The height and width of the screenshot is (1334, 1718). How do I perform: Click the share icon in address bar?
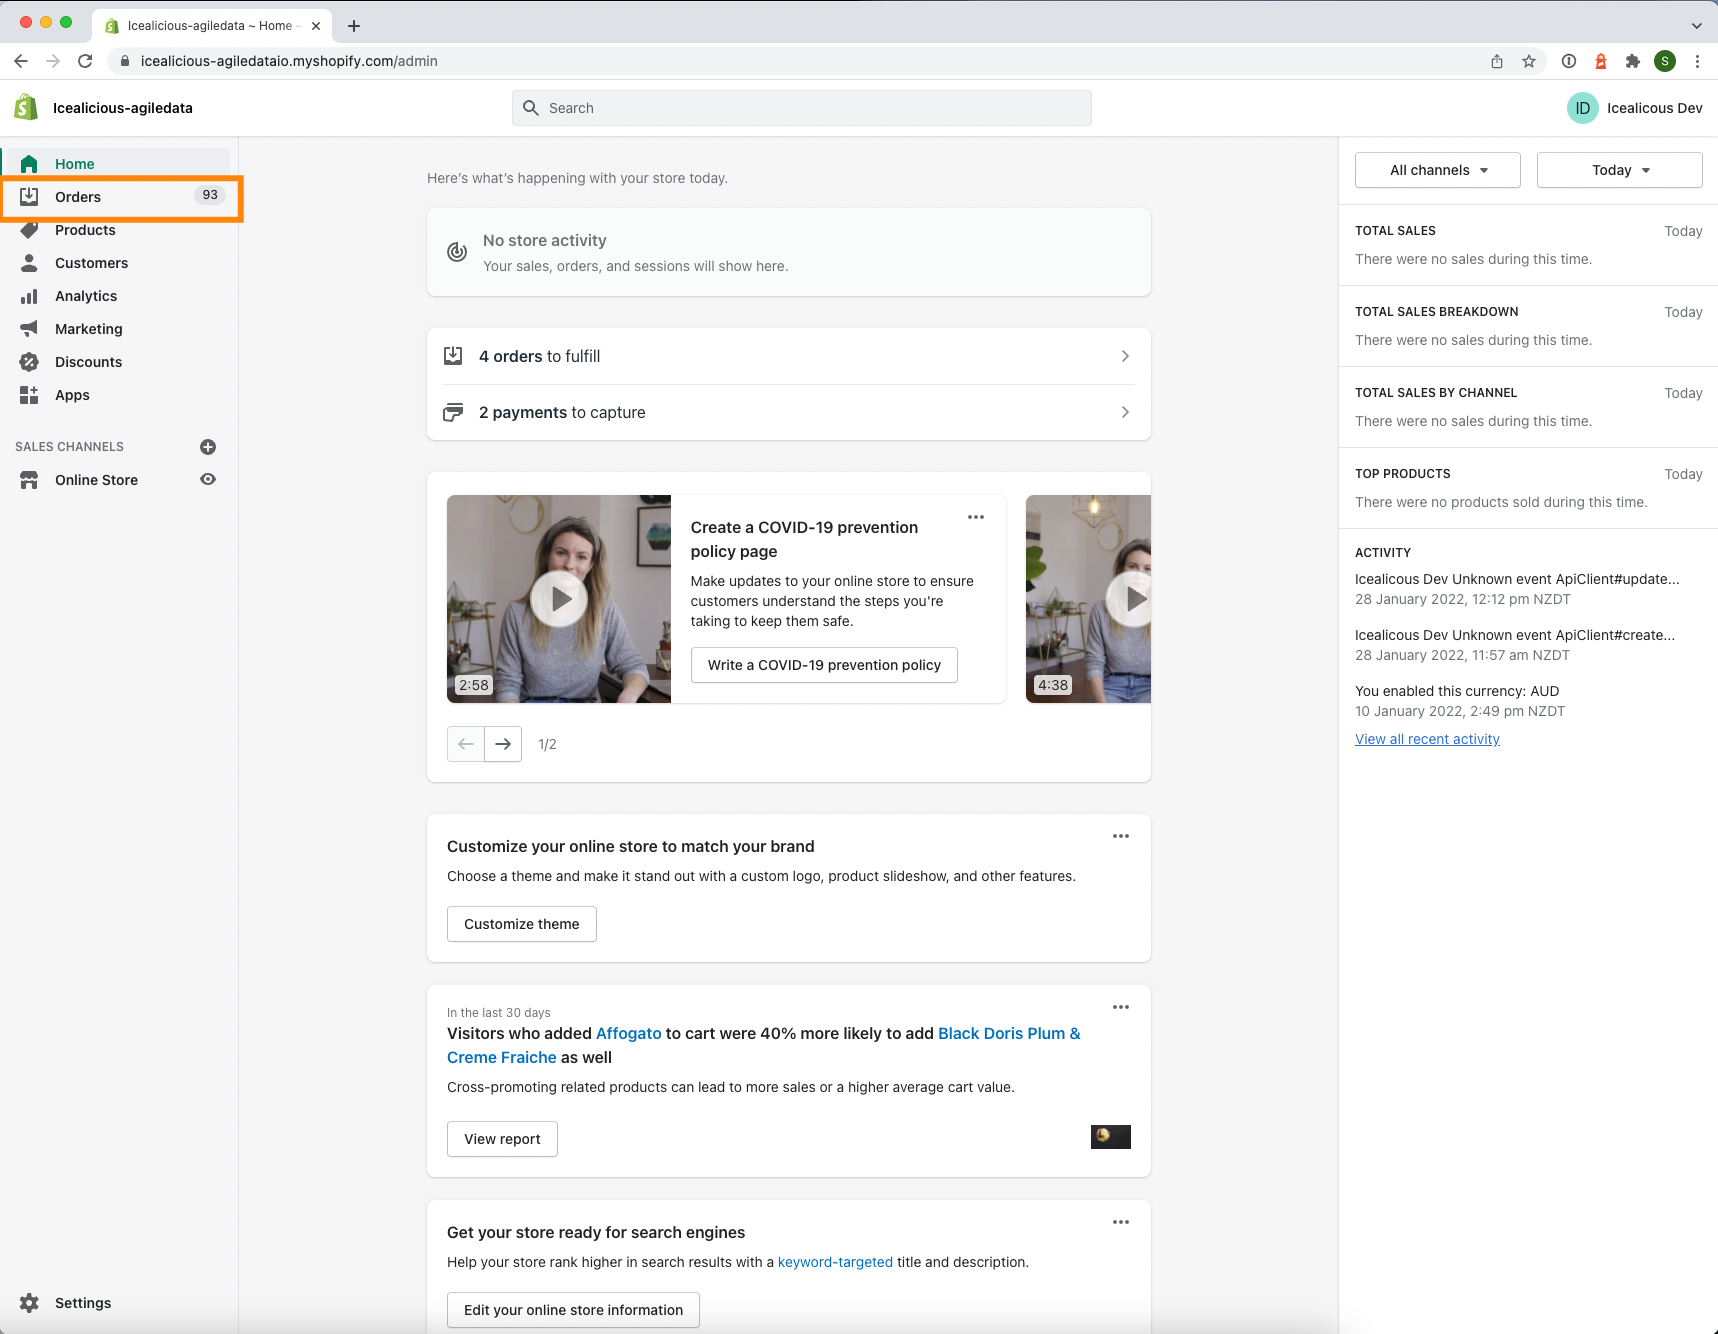pos(1497,61)
